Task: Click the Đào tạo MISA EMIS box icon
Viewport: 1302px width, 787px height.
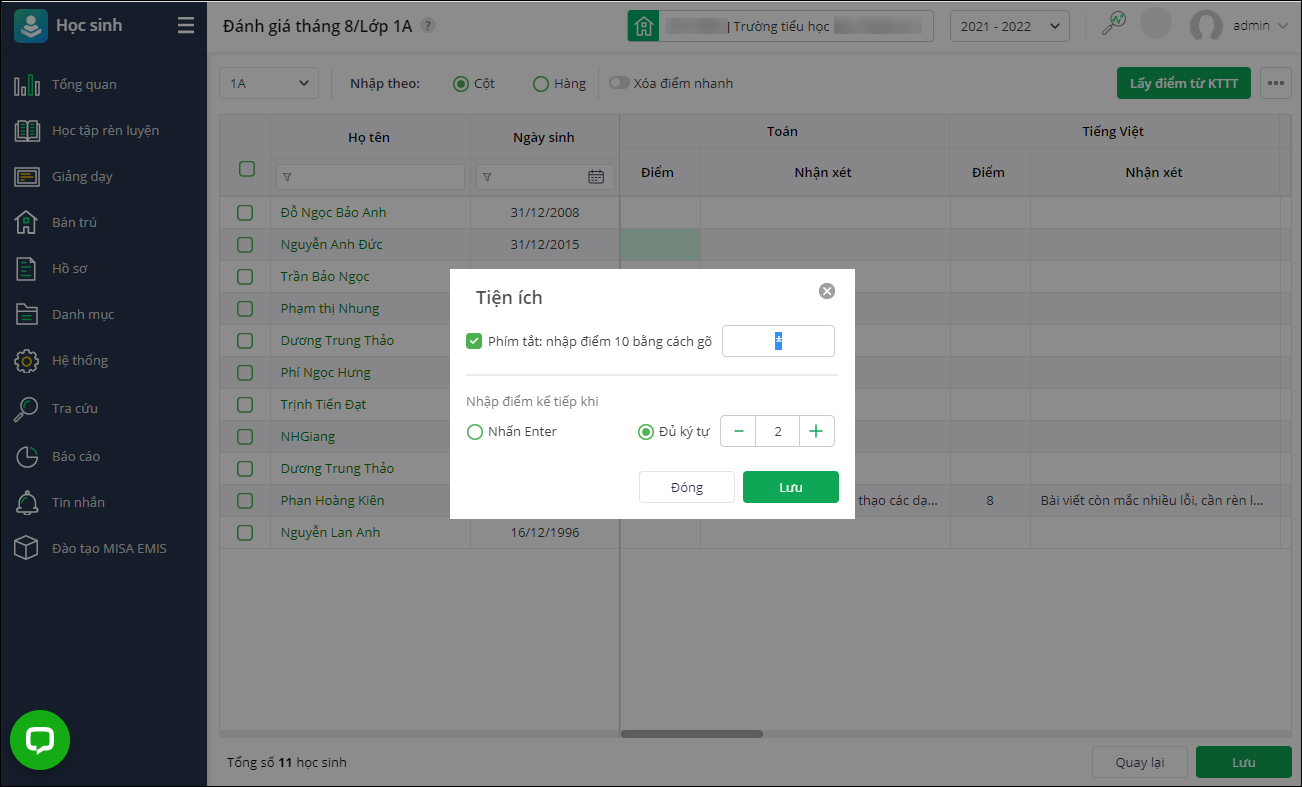Action: tap(27, 549)
